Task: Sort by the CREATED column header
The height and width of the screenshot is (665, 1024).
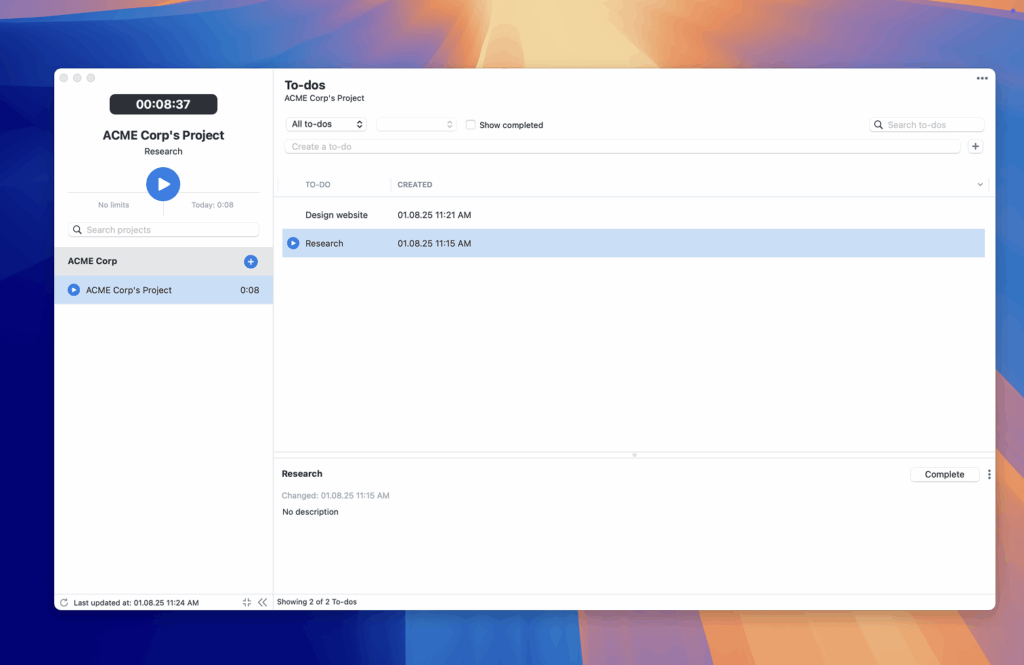Action: pyautogui.click(x=415, y=185)
